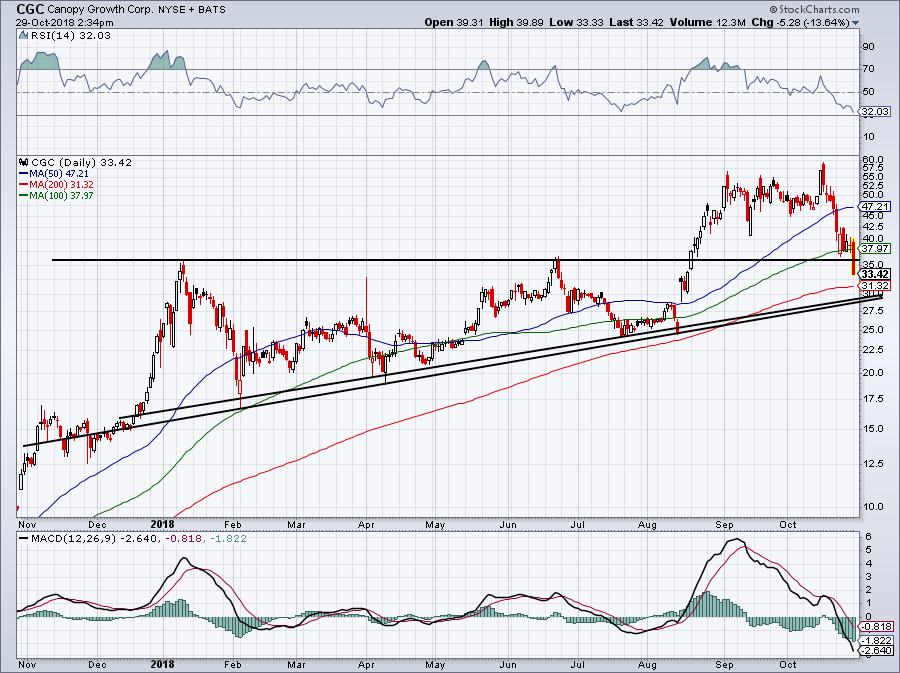Open the dropdown arrow next to Chg value
Image resolution: width=900 pixels, height=673 pixels.
[856, 23]
